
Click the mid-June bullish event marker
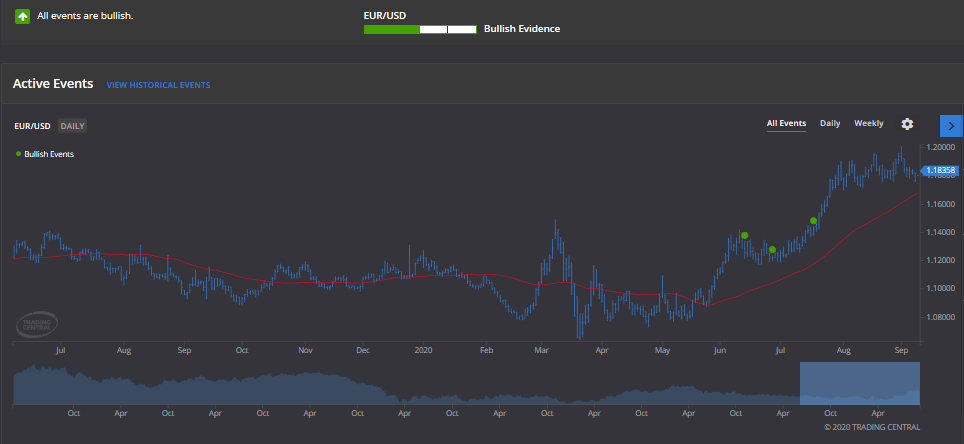pos(745,236)
